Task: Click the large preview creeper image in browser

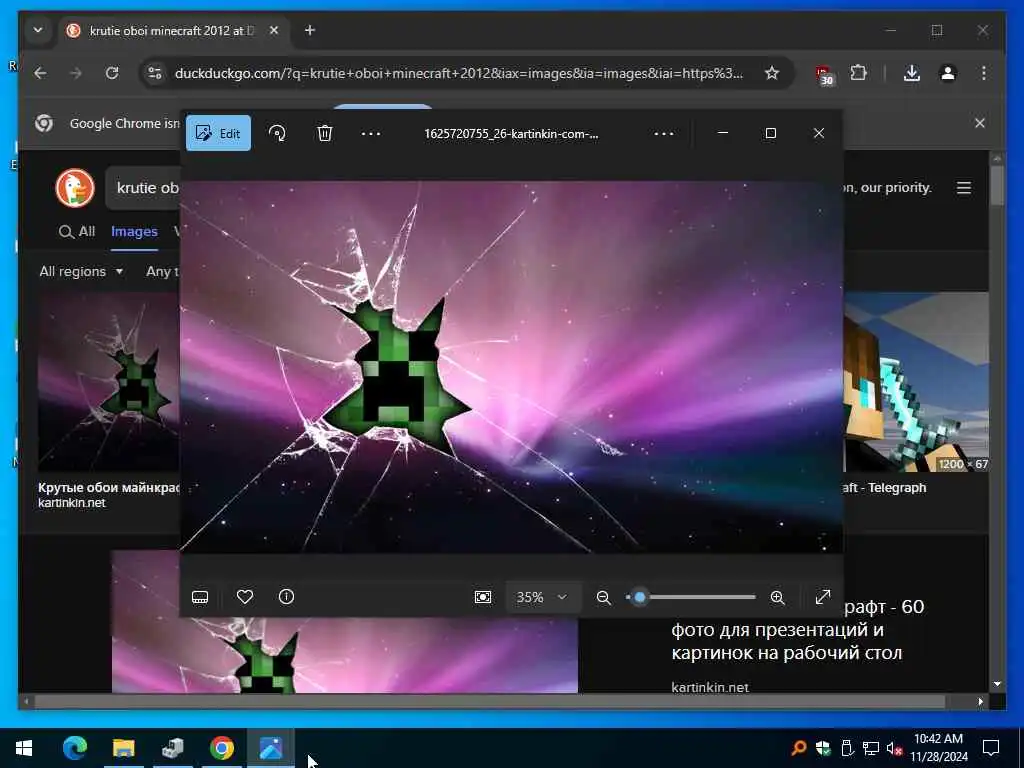Action: pyautogui.click(x=345, y=655)
